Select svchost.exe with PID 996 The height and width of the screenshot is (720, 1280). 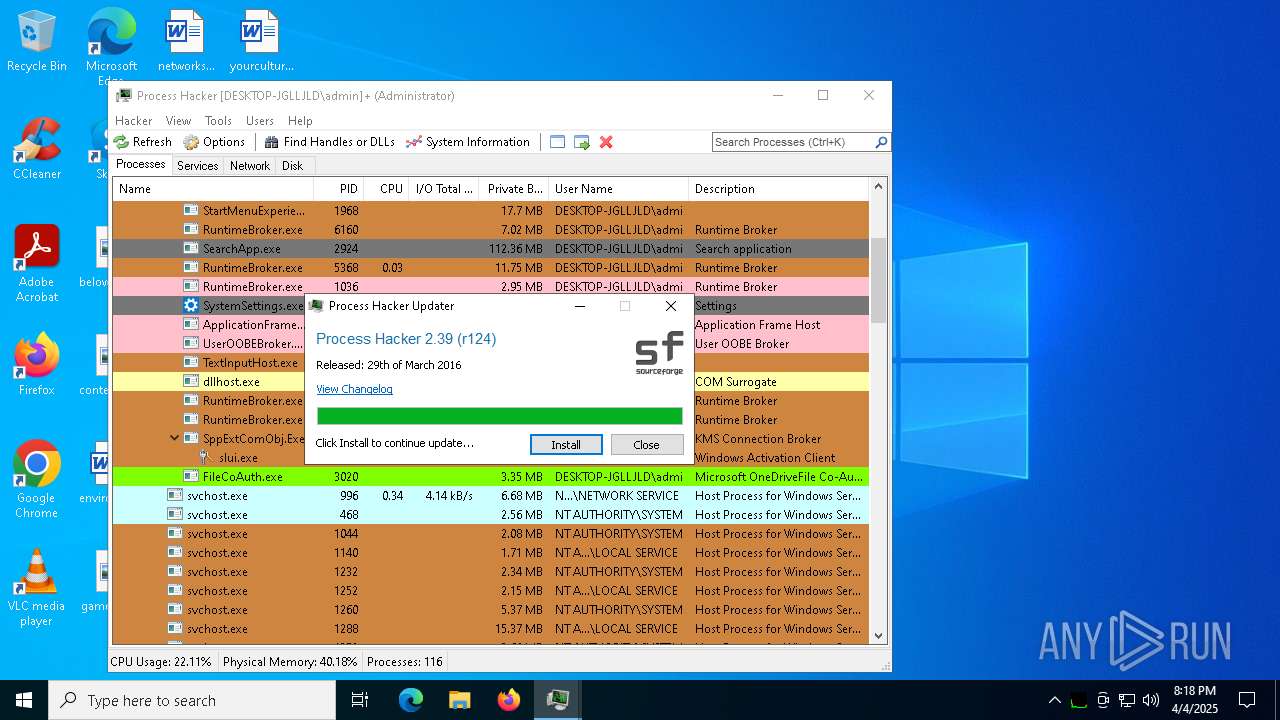[x=490, y=496]
